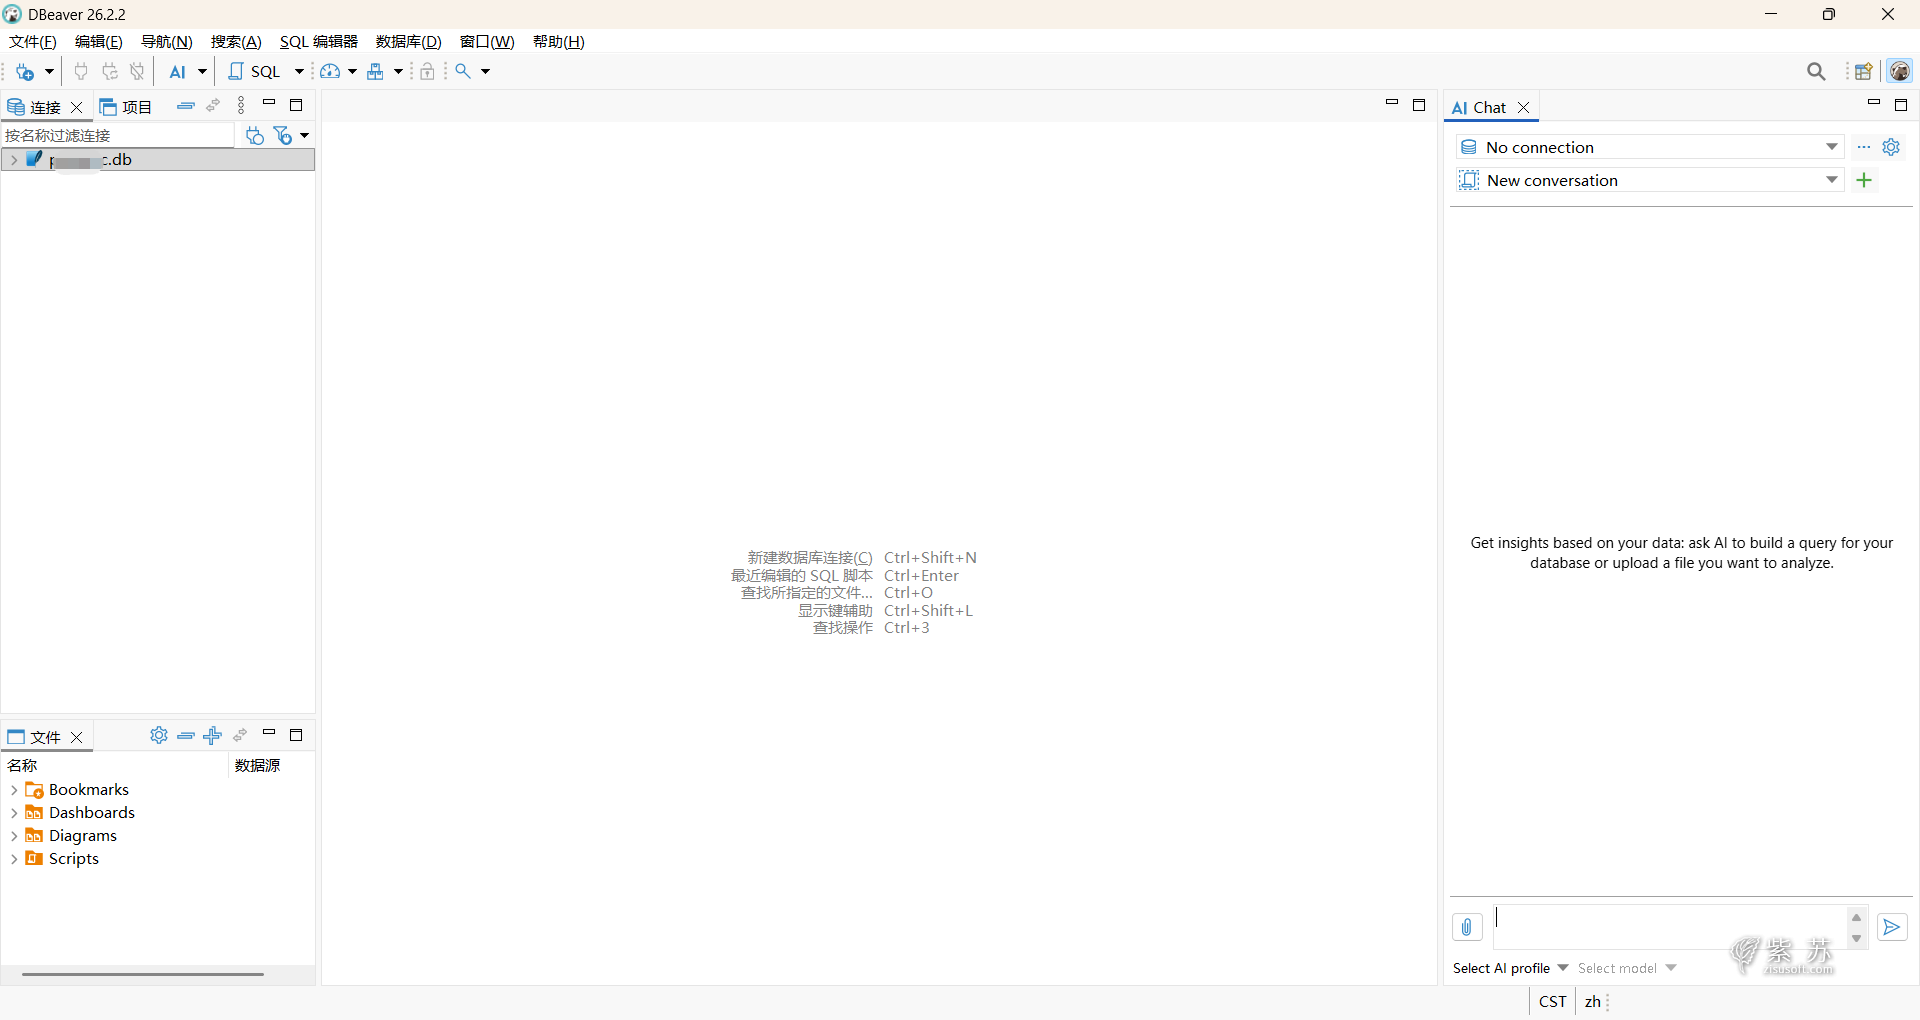Click the 按名称过滤连接 filter field

[x=118, y=135]
